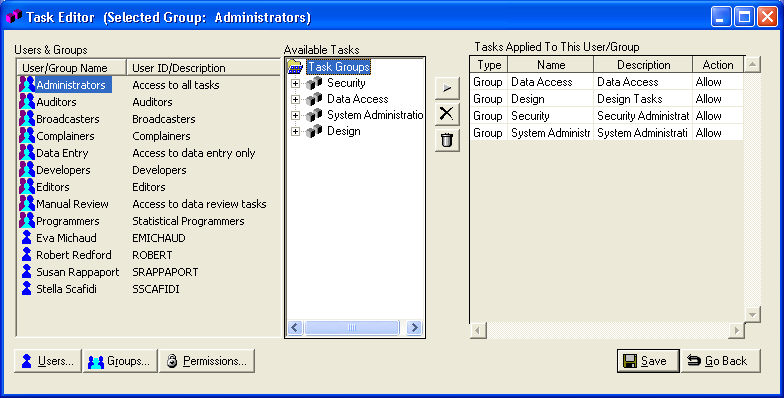Screen dimensions: 784x398
Task: Click the Task Groups folder icon
Action: [x=296, y=67]
